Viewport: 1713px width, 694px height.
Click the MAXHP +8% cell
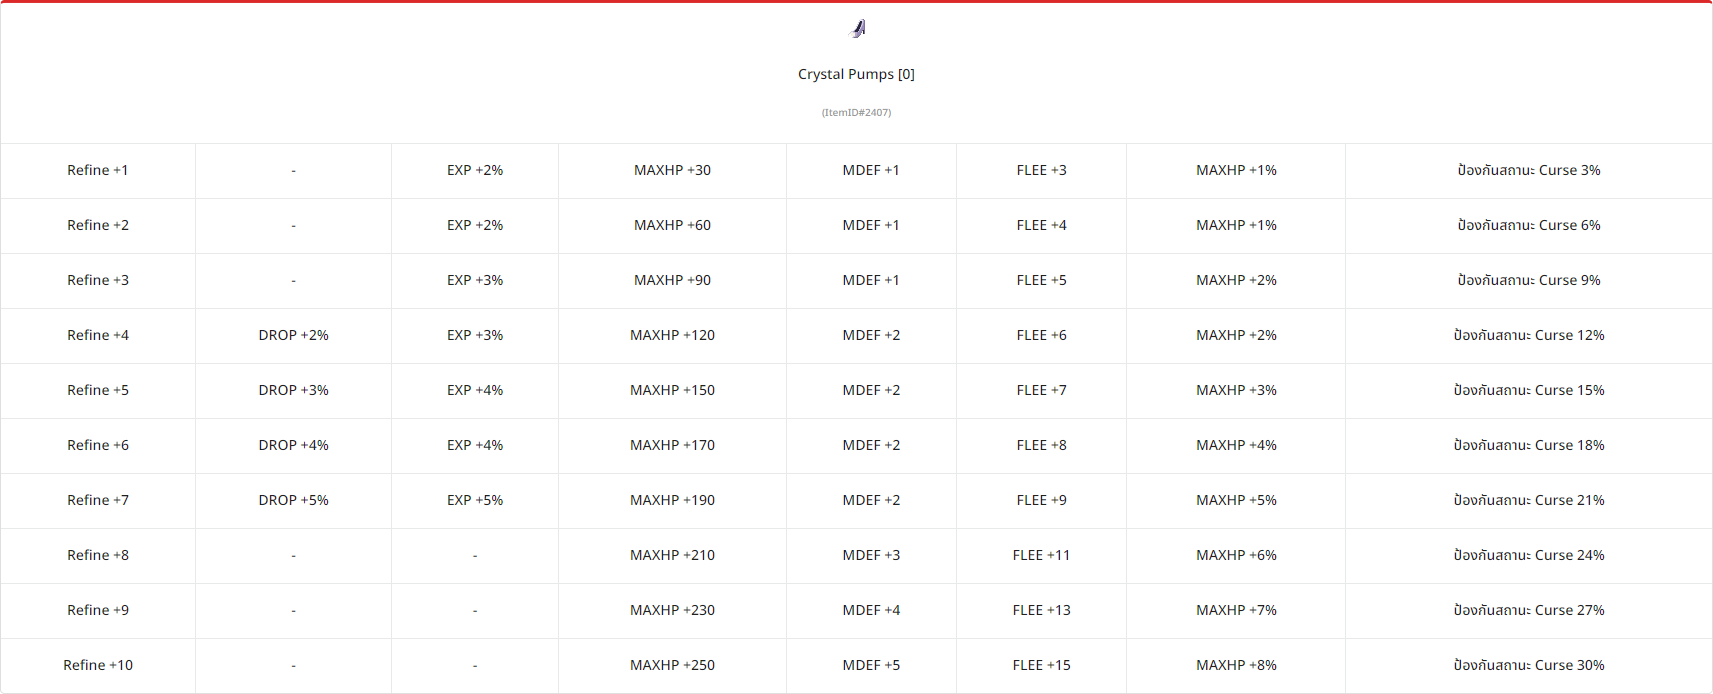coord(1236,665)
